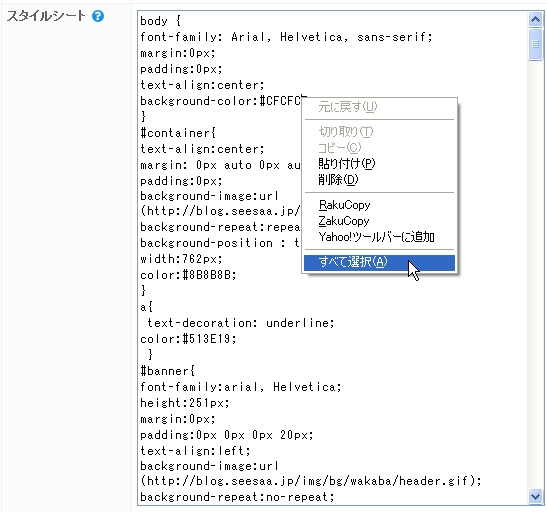Click the scrollbar down arrow button
This screenshot has width=547, height=512.
[x=535, y=496]
